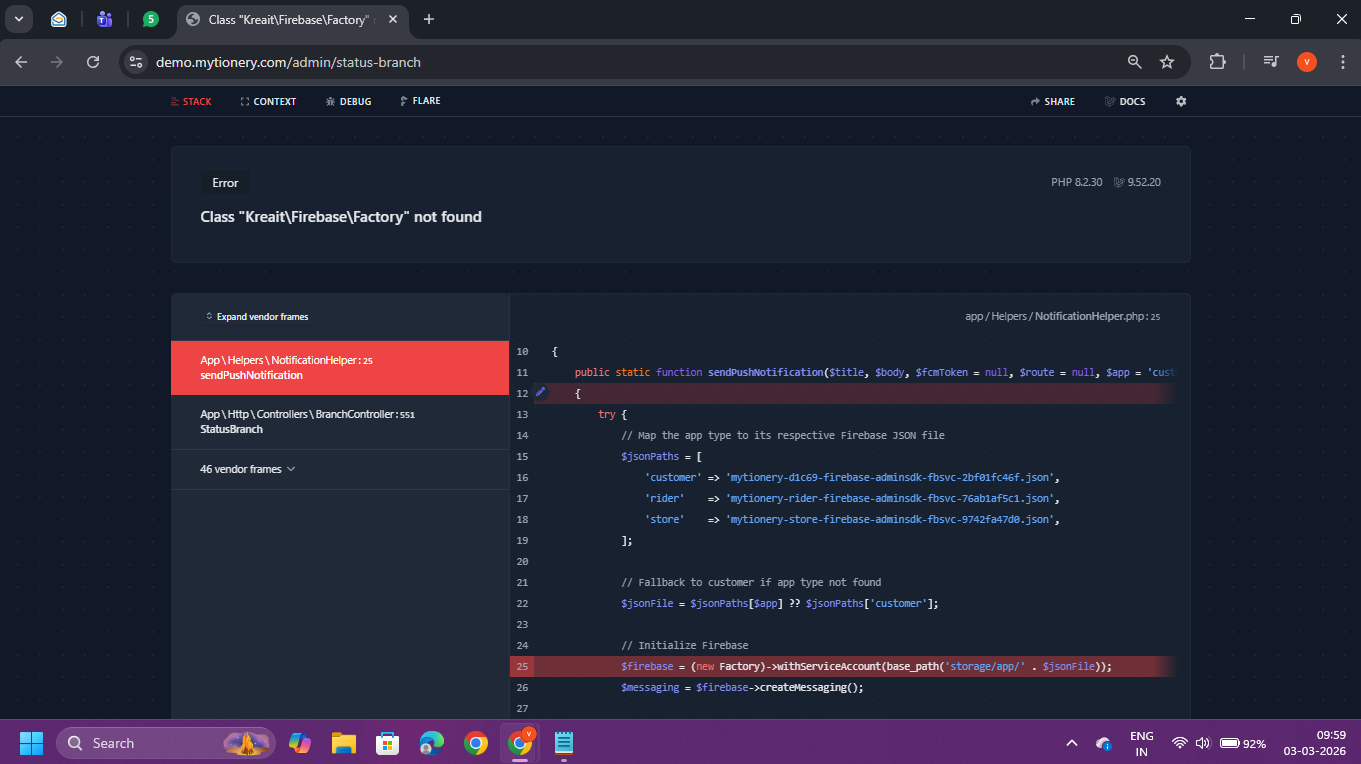Viewport: 1361px width, 764px height.
Task: Click the pencil edit icon on line 12
Action: pos(541,392)
